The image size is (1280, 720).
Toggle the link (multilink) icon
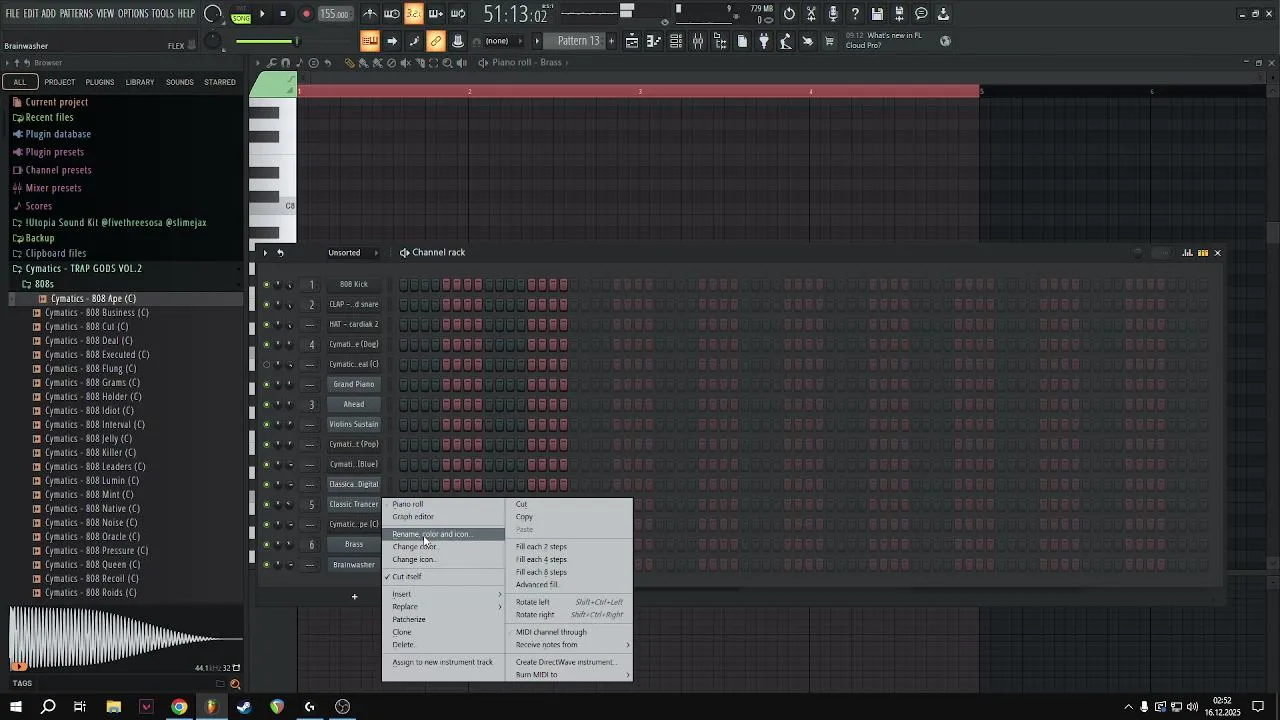(436, 41)
